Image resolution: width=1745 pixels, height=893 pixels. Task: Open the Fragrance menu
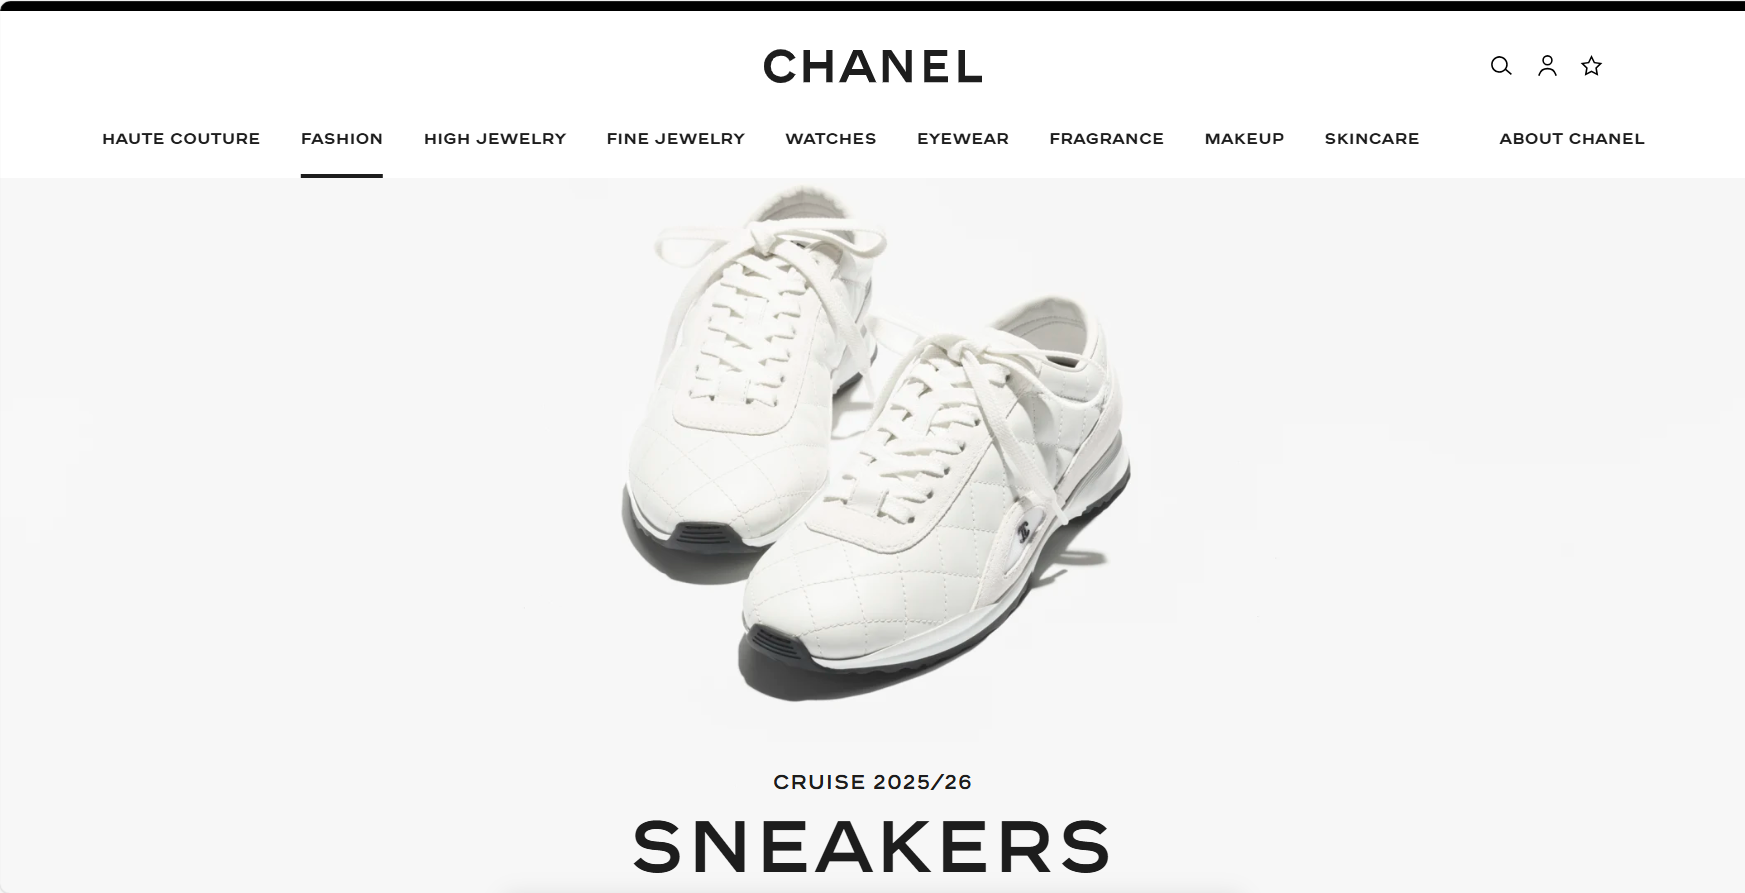pos(1107,139)
